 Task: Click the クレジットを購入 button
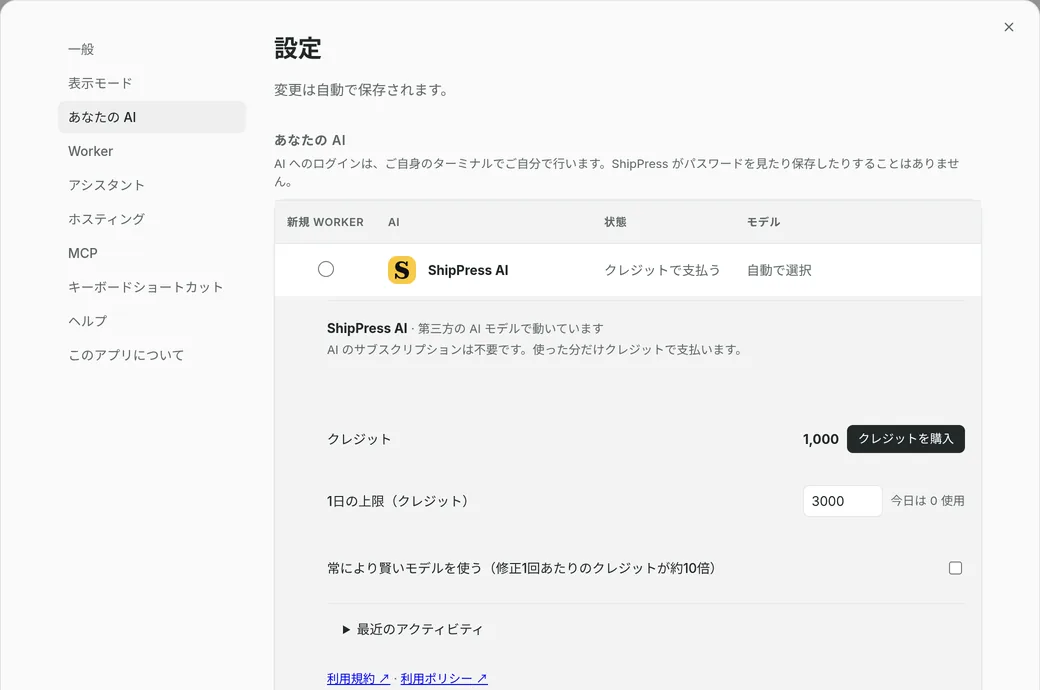(x=905, y=439)
